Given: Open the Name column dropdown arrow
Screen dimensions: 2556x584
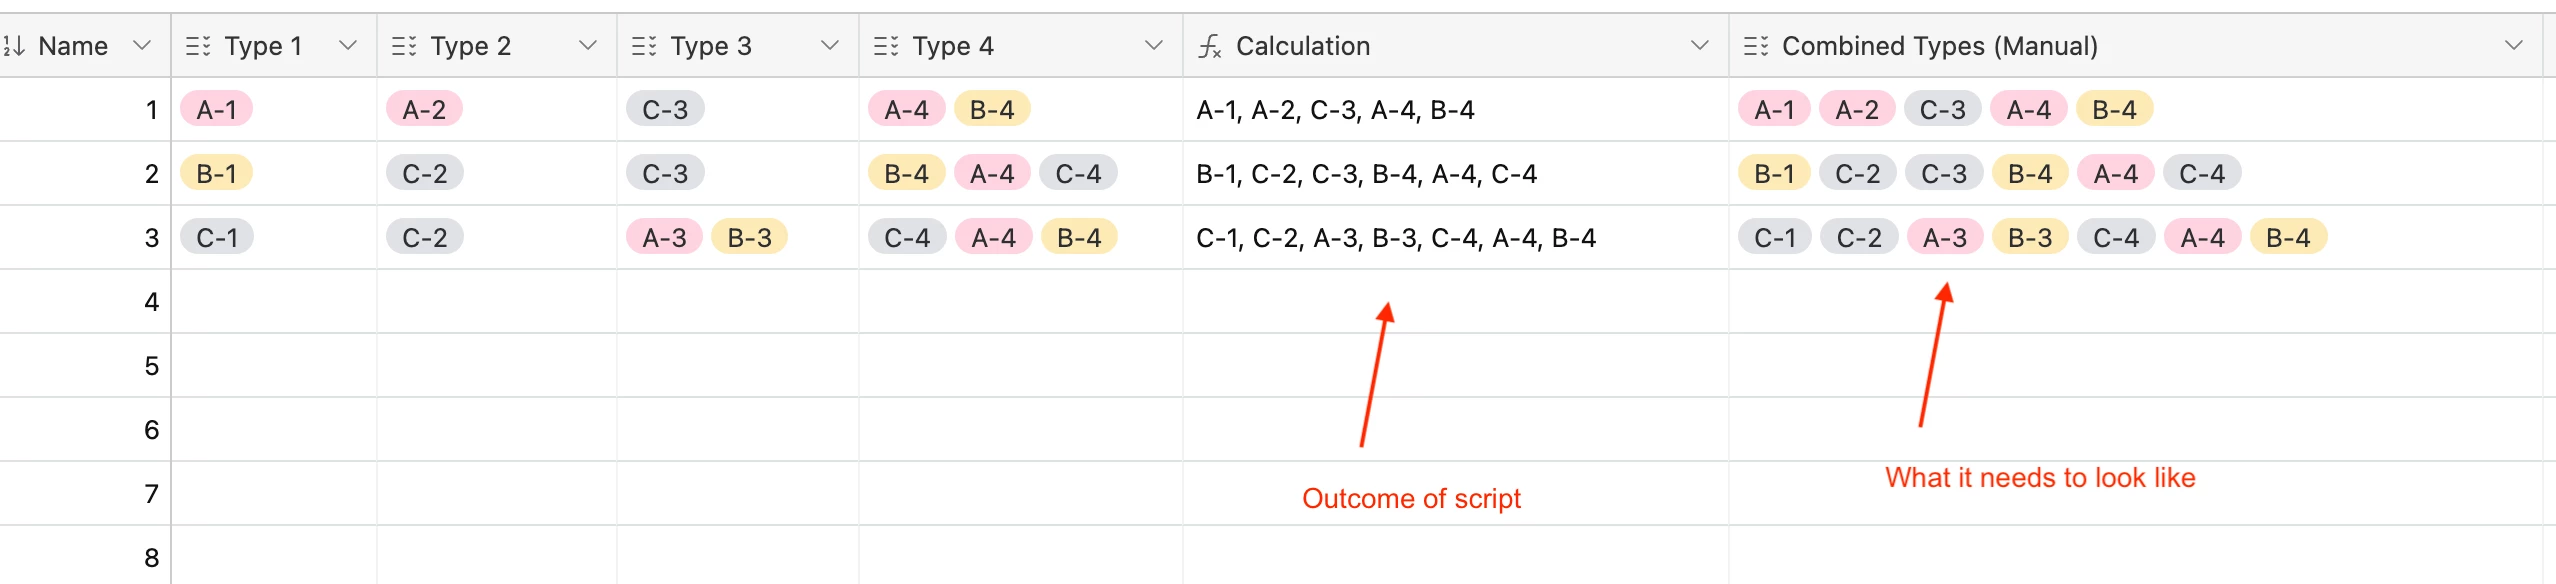Looking at the screenshot, I should pyautogui.click(x=142, y=46).
